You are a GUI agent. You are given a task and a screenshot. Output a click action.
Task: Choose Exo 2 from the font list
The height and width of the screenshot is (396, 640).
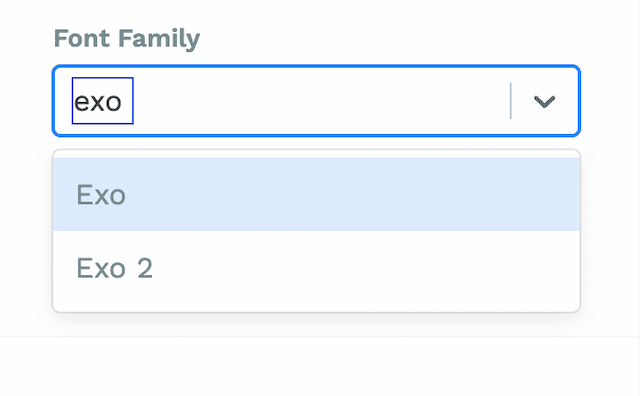(x=316, y=268)
